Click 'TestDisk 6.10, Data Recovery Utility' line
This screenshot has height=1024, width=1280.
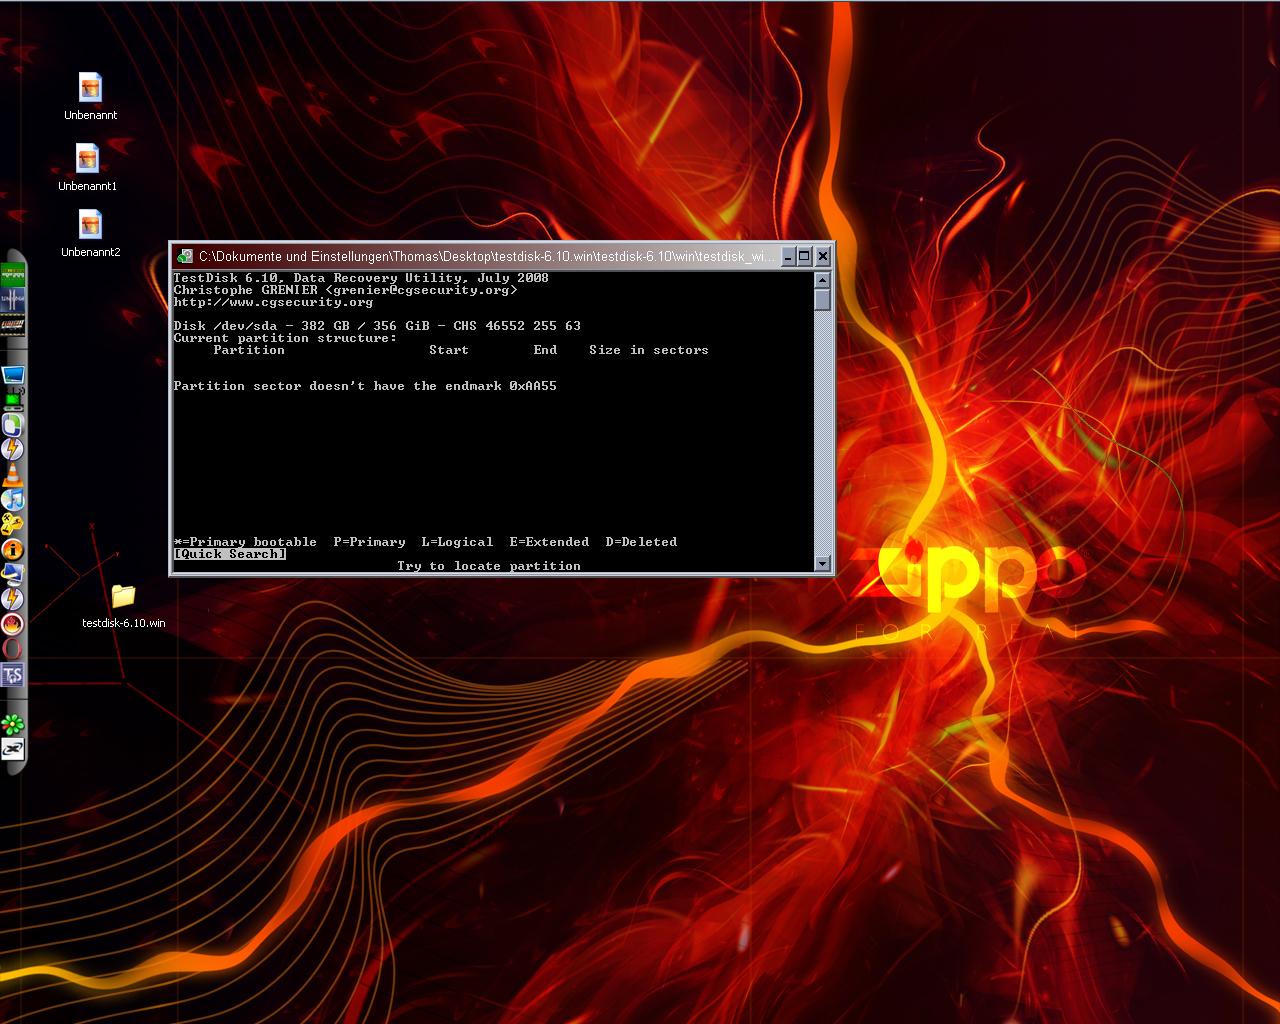click(361, 278)
